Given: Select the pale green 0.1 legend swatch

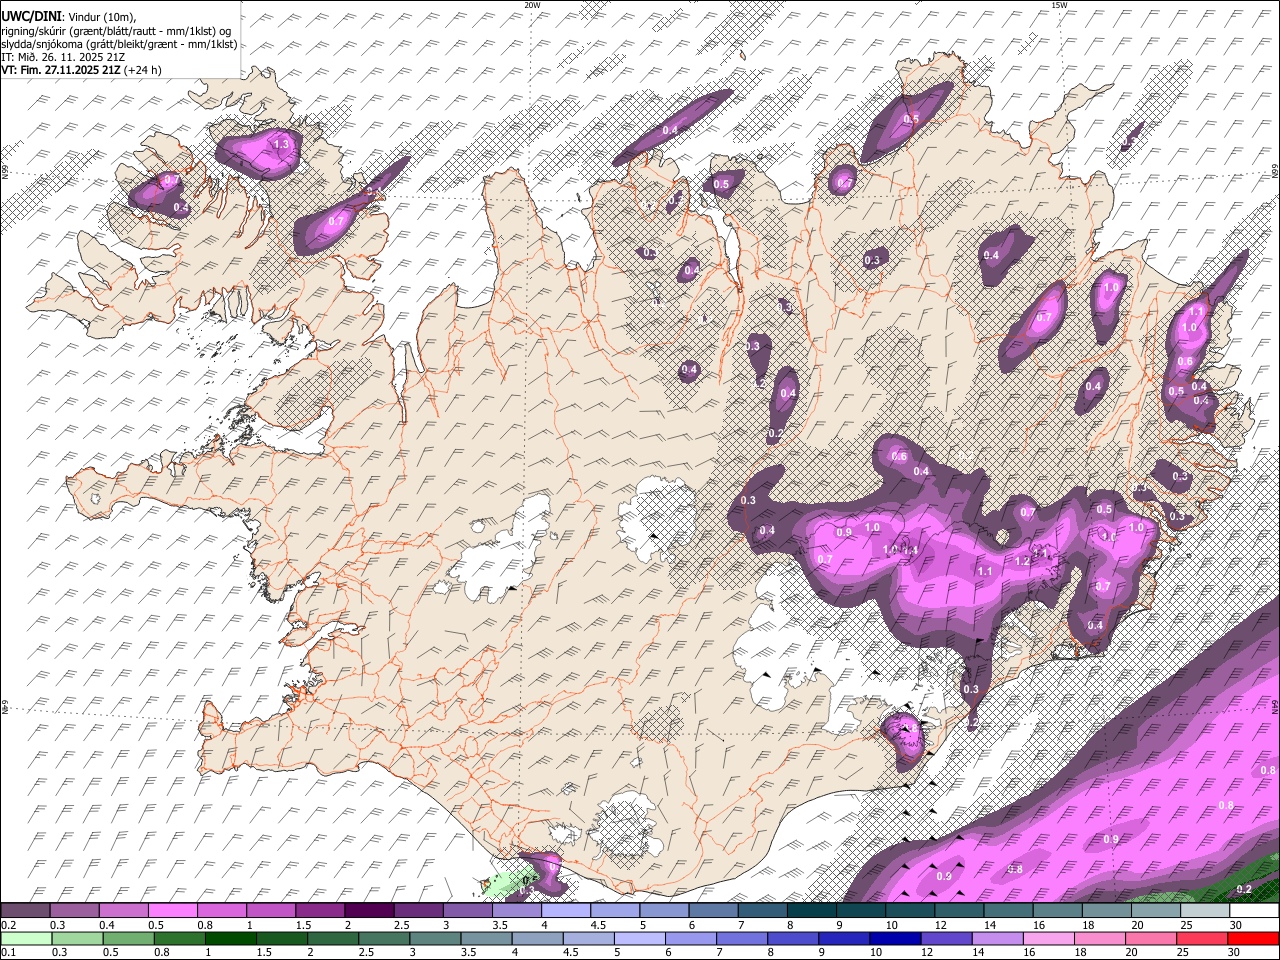Looking at the screenshot, I should [26, 939].
